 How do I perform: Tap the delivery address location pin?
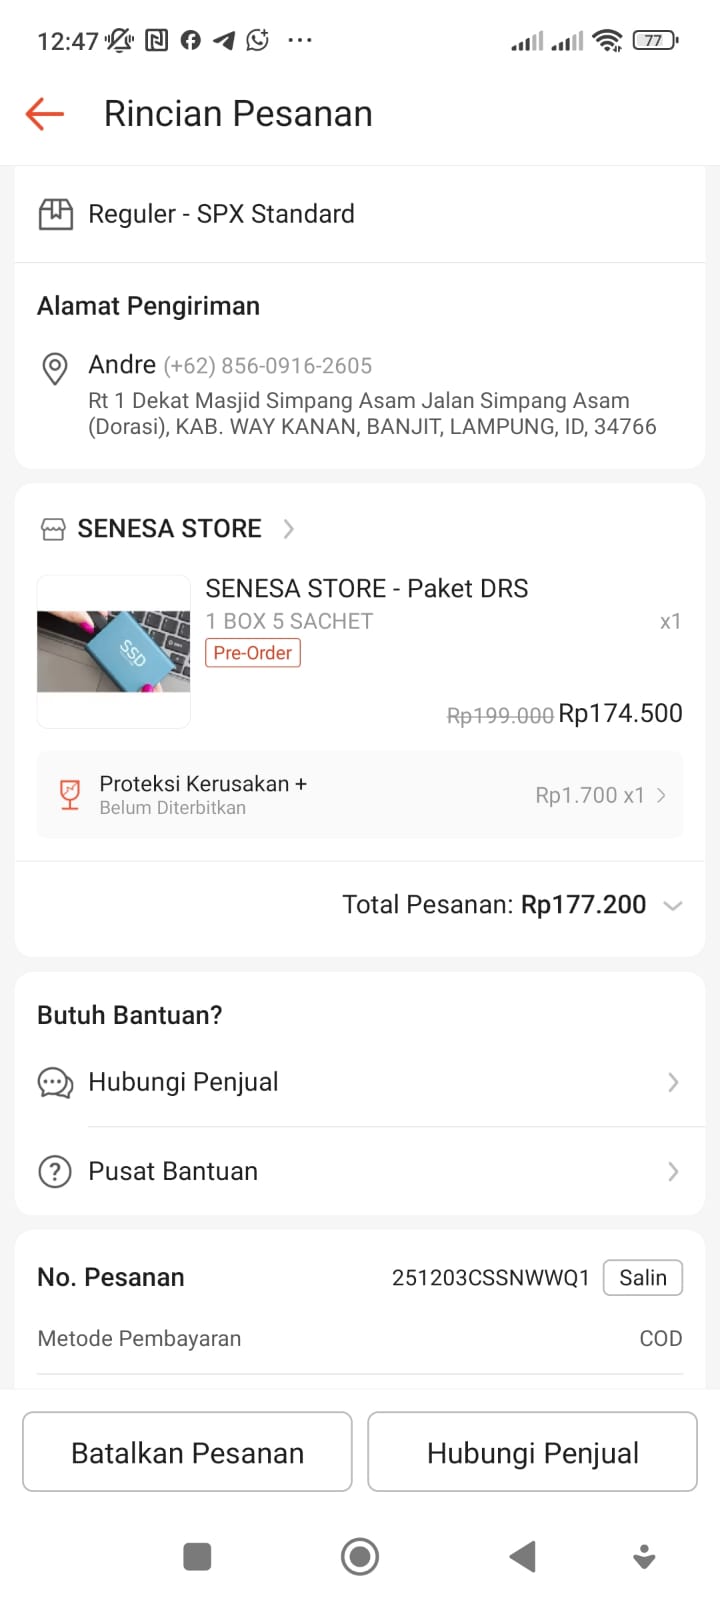pyautogui.click(x=55, y=368)
